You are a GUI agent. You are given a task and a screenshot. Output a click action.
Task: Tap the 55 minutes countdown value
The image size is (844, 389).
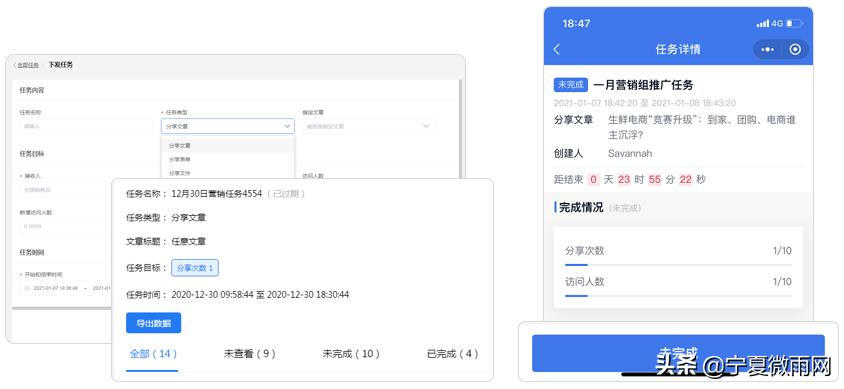(655, 180)
